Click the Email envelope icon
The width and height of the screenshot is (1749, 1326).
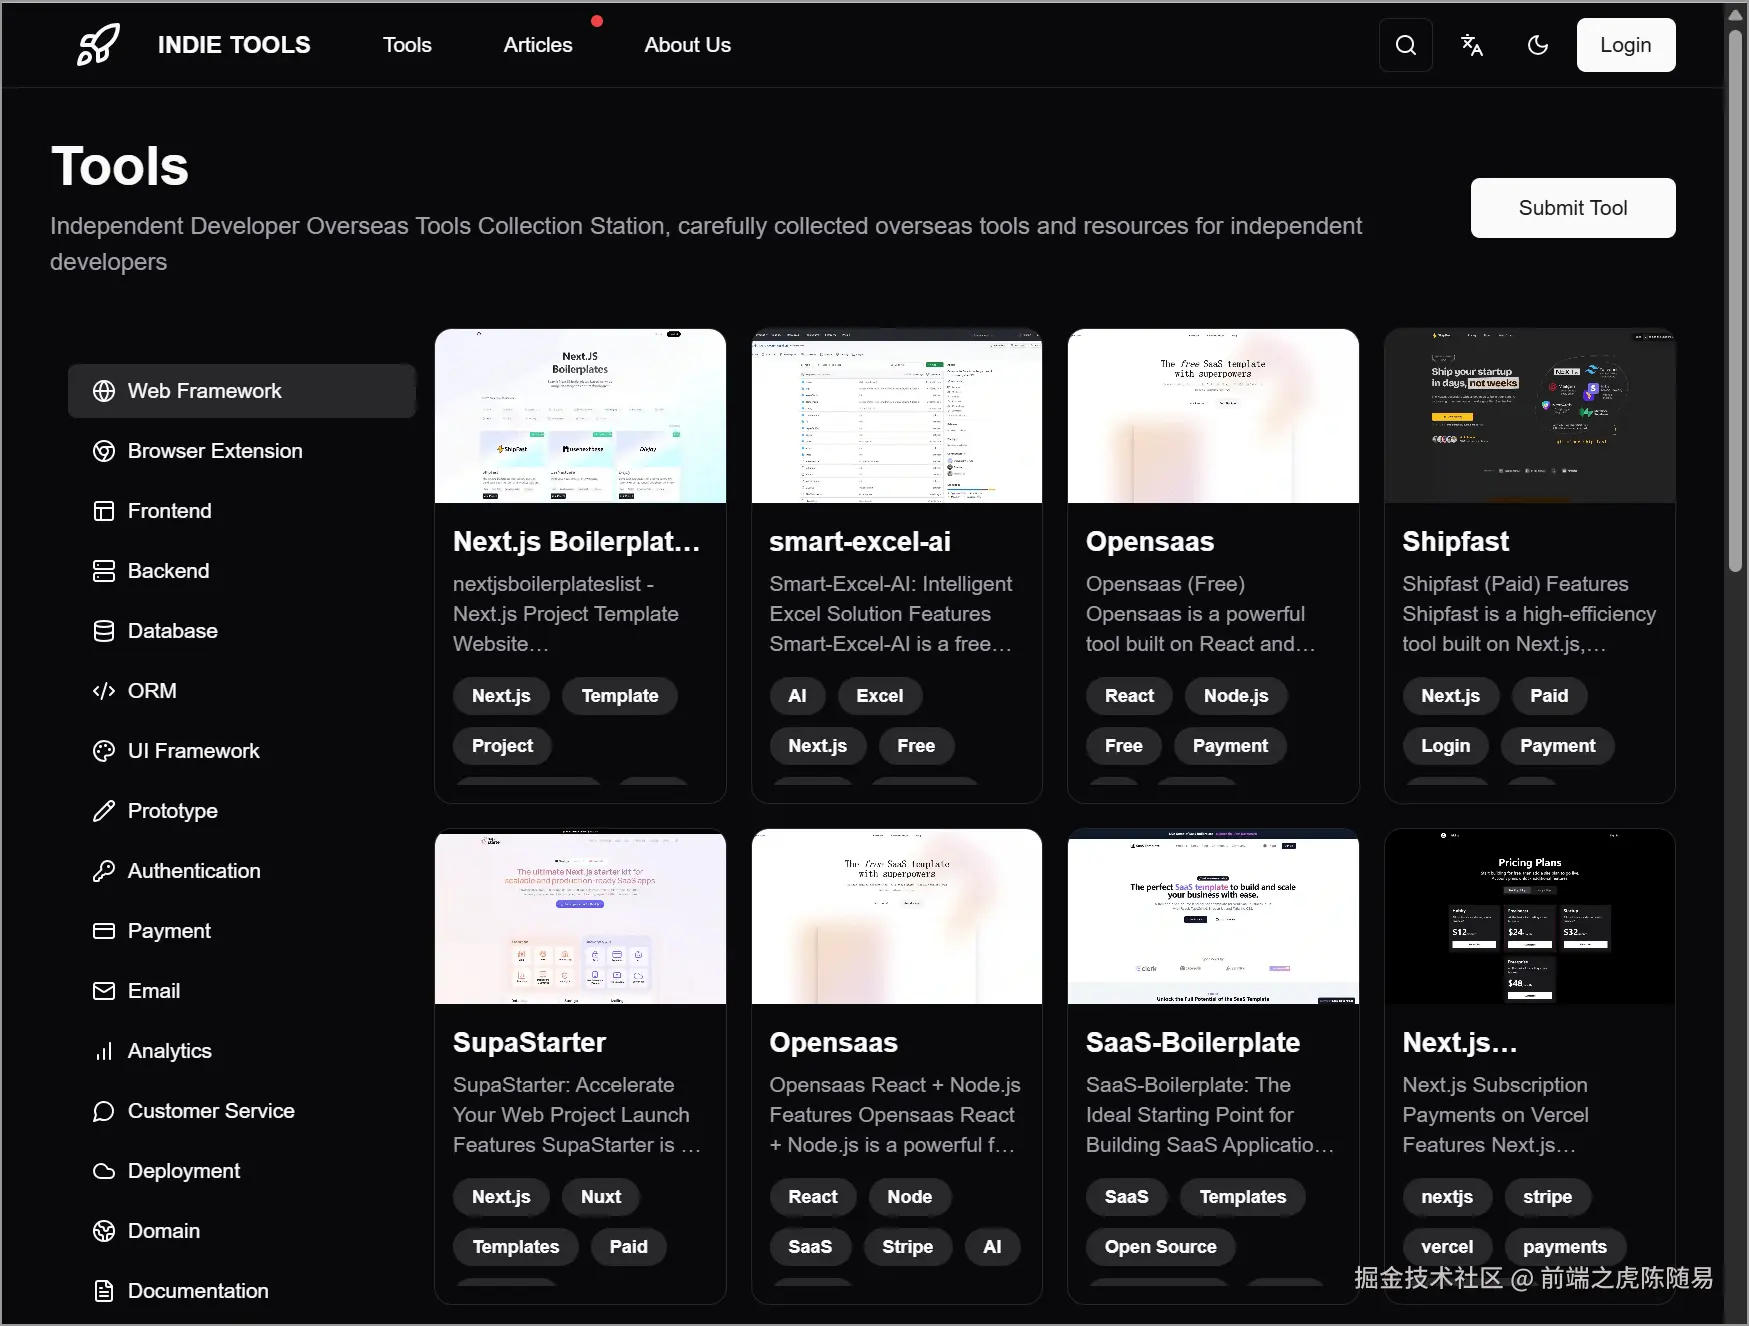point(104,991)
